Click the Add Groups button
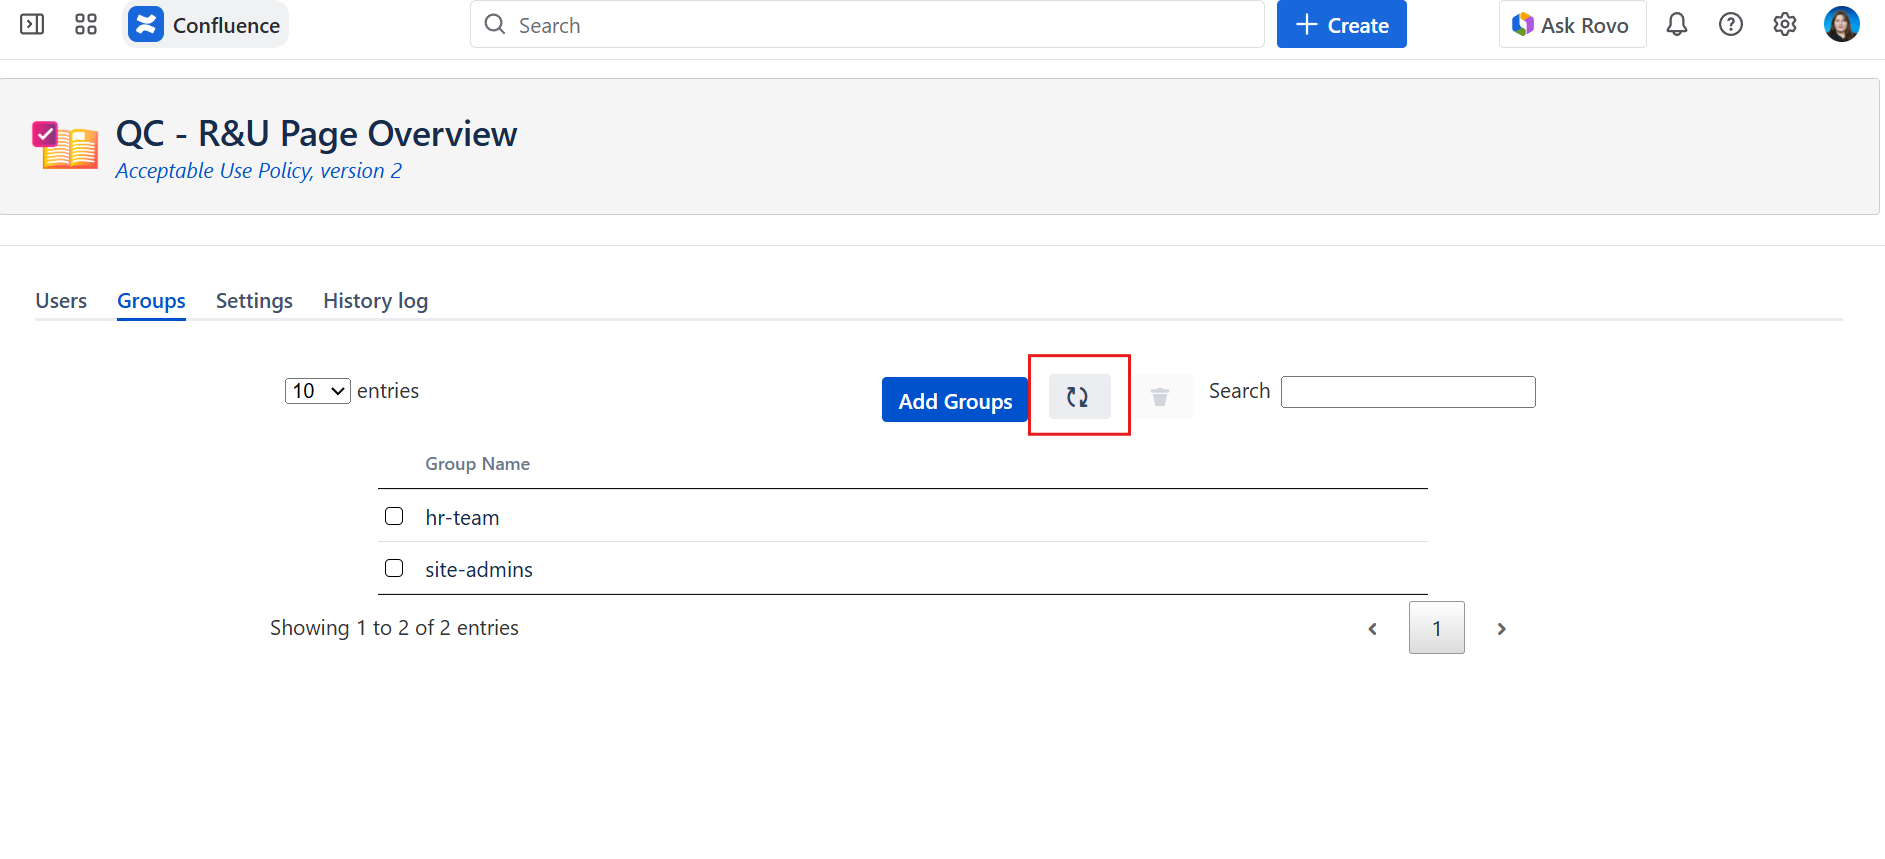 coord(954,400)
